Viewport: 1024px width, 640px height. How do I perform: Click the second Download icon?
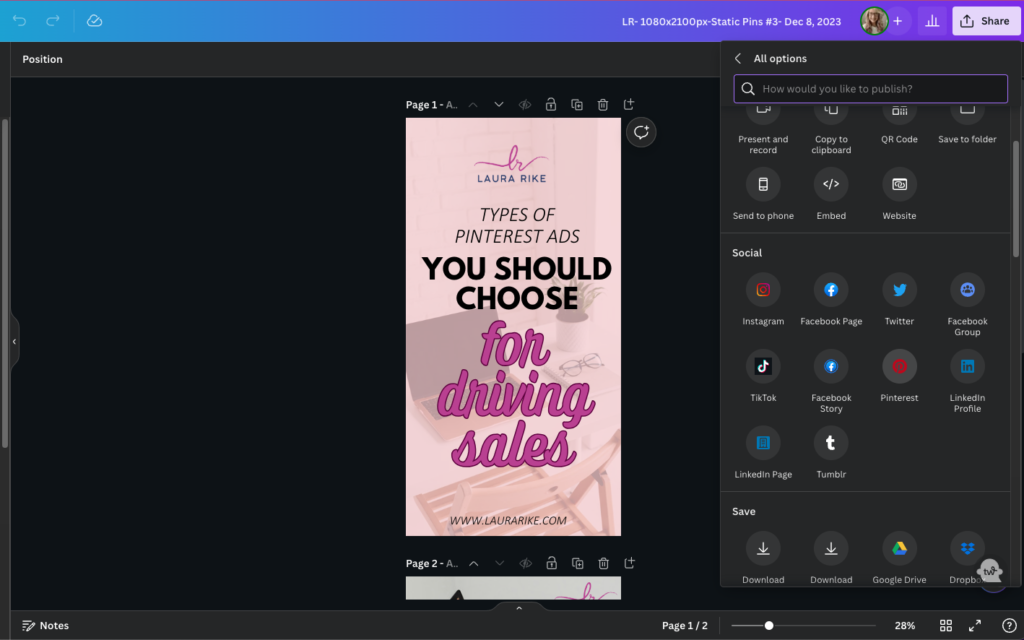click(831, 549)
